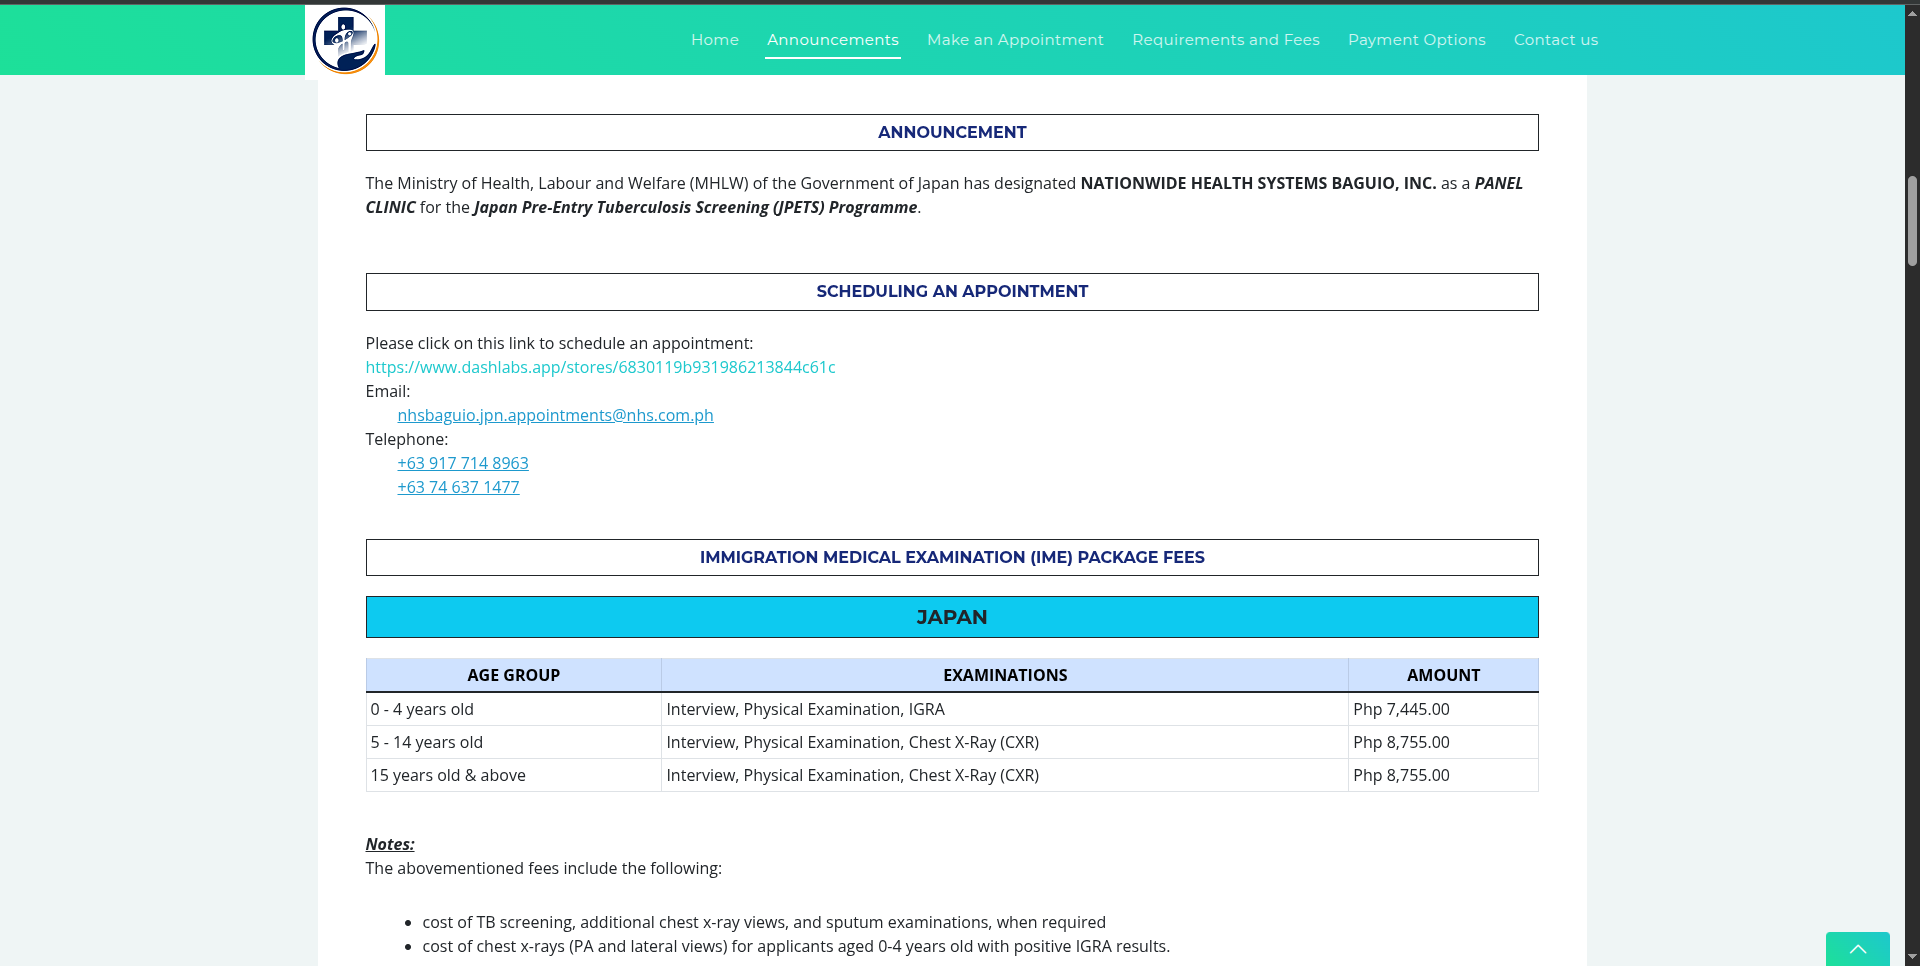Open the Home menu item

coord(715,40)
